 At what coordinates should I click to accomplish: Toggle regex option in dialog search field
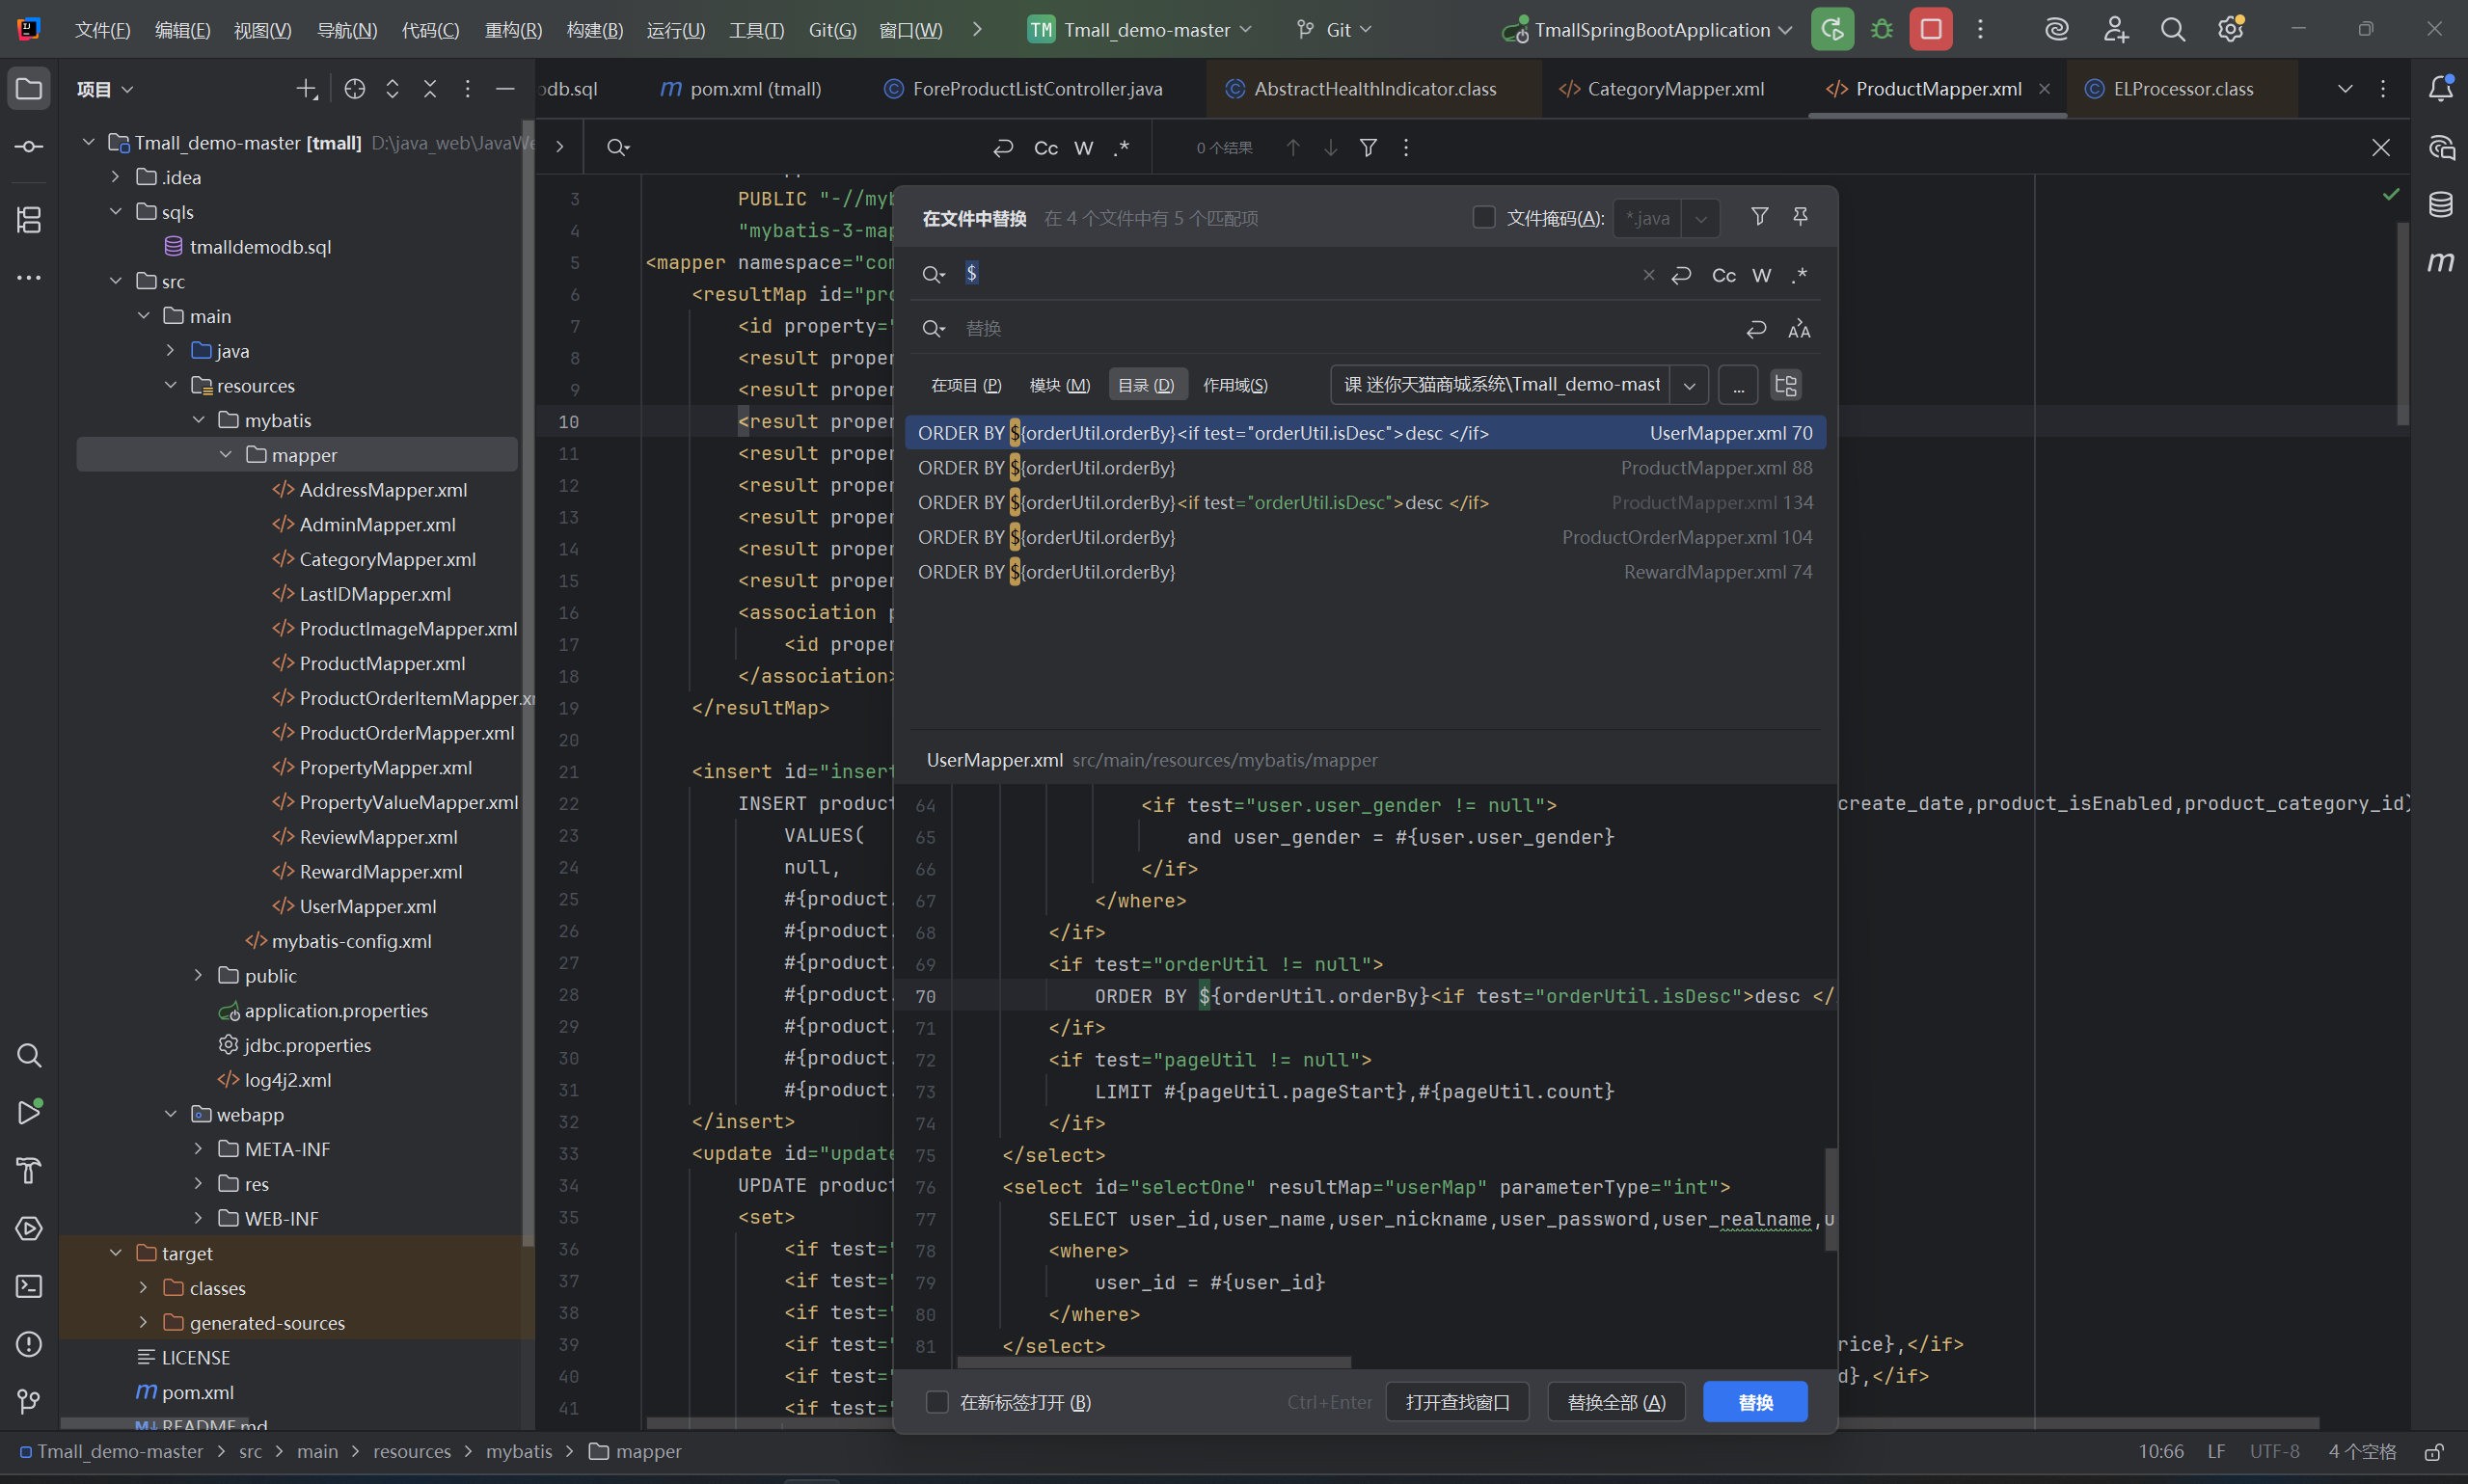(1799, 275)
